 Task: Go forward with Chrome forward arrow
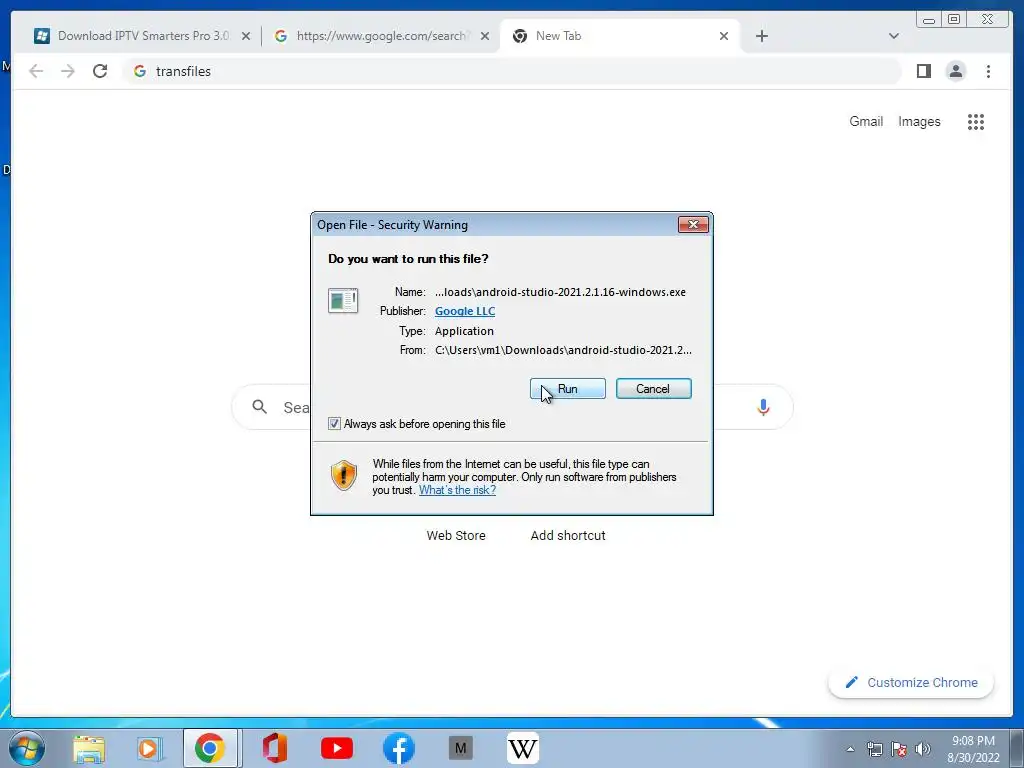pos(68,71)
